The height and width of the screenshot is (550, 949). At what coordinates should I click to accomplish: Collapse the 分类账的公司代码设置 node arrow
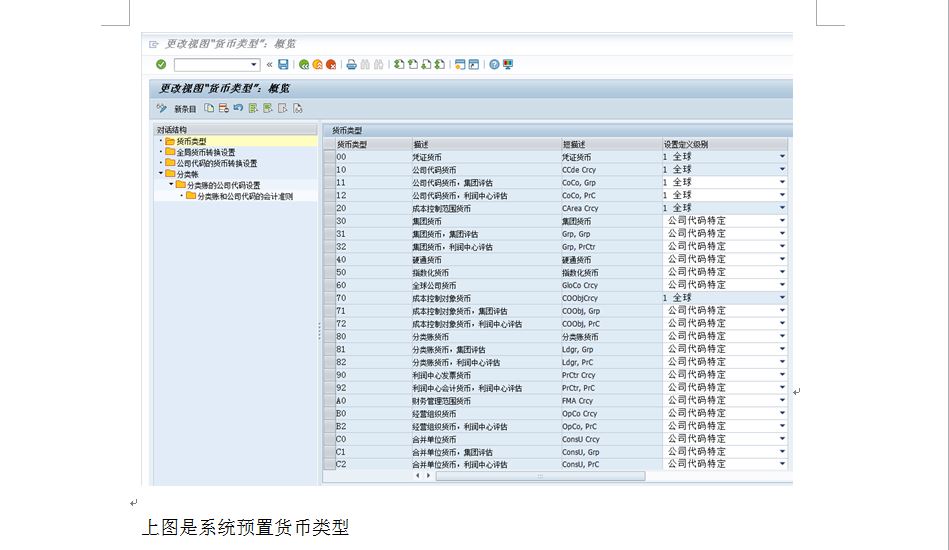171,185
